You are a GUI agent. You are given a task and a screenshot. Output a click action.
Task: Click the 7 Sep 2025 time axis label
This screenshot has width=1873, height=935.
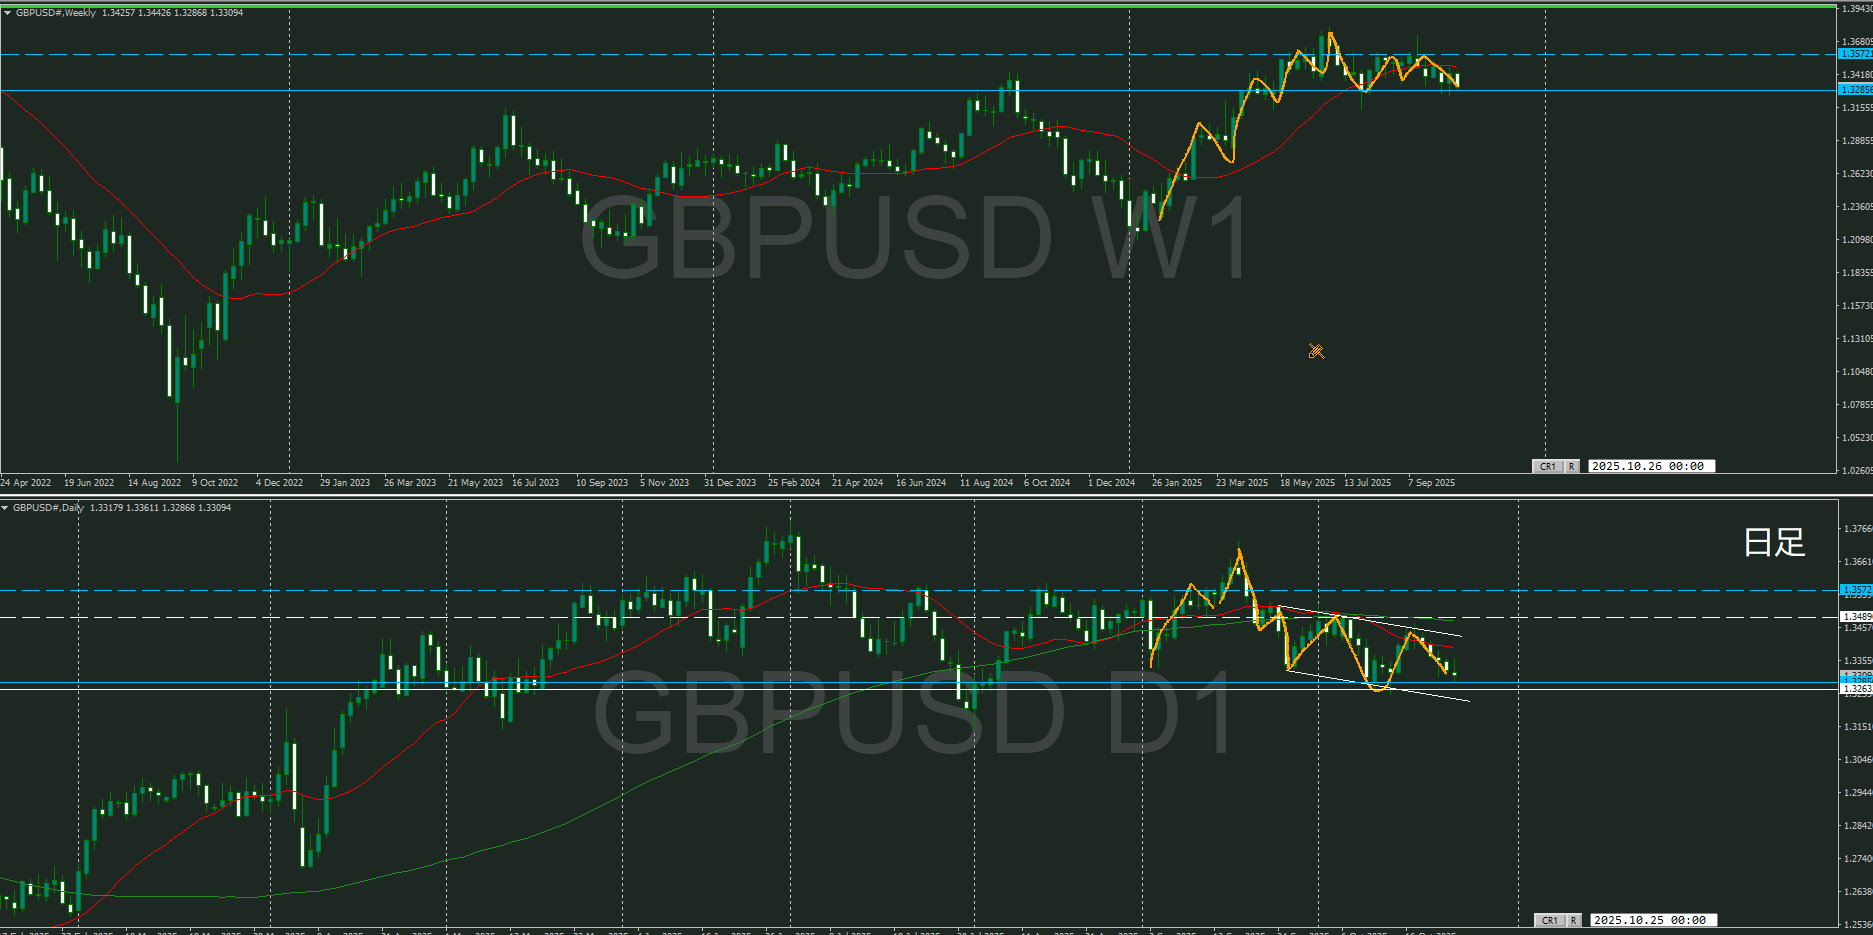[1431, 483]
